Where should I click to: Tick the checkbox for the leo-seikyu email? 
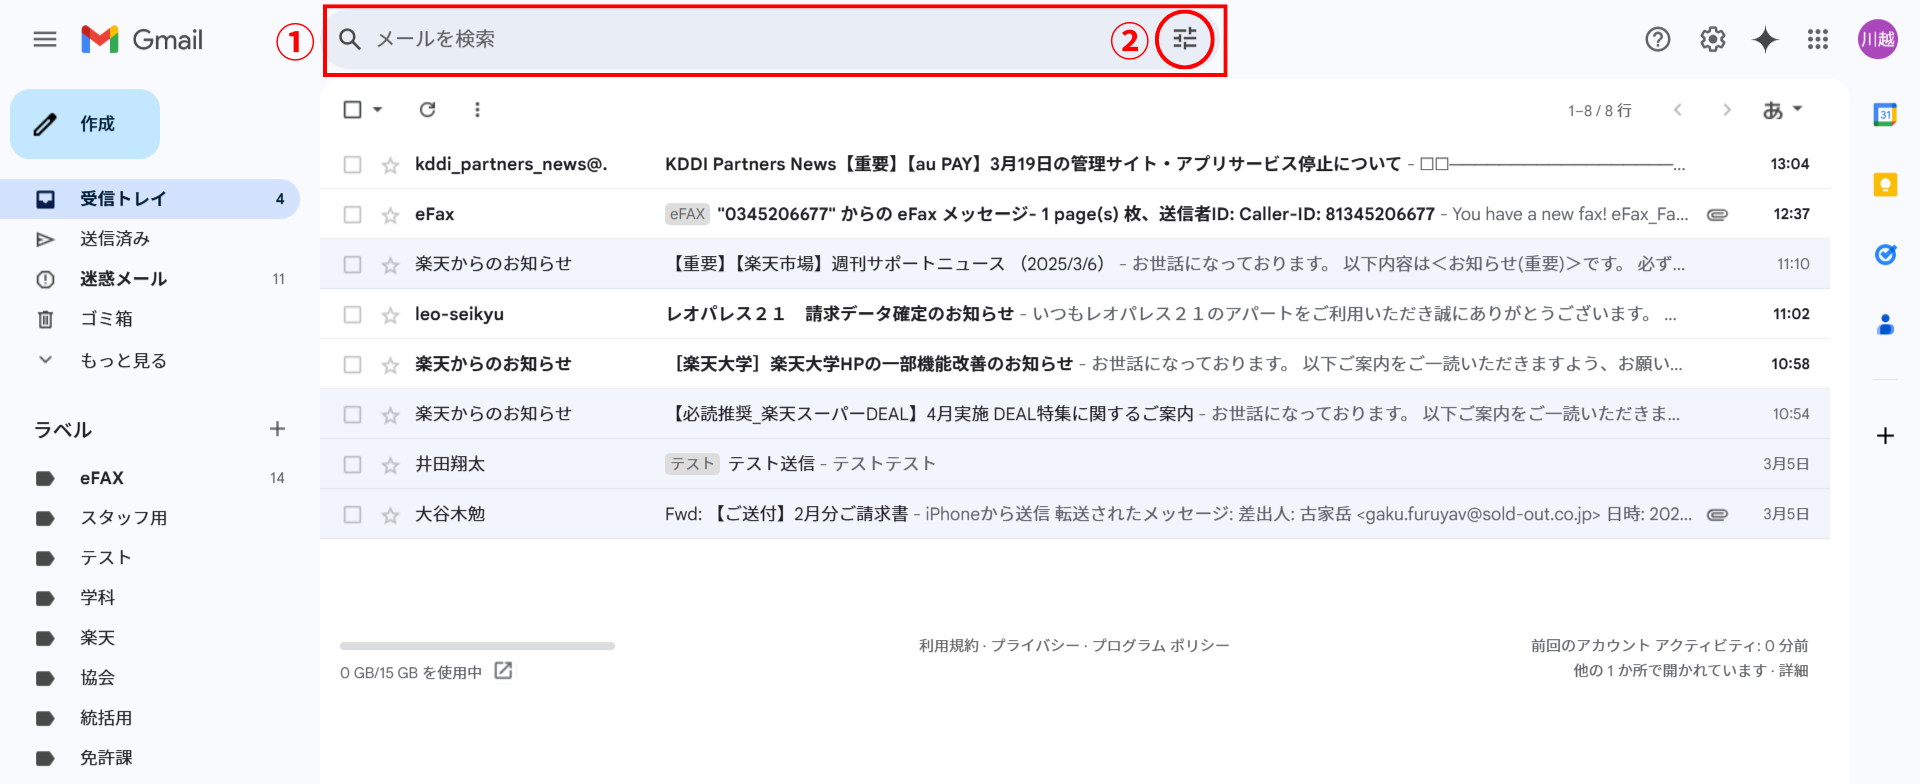(352, 314)
